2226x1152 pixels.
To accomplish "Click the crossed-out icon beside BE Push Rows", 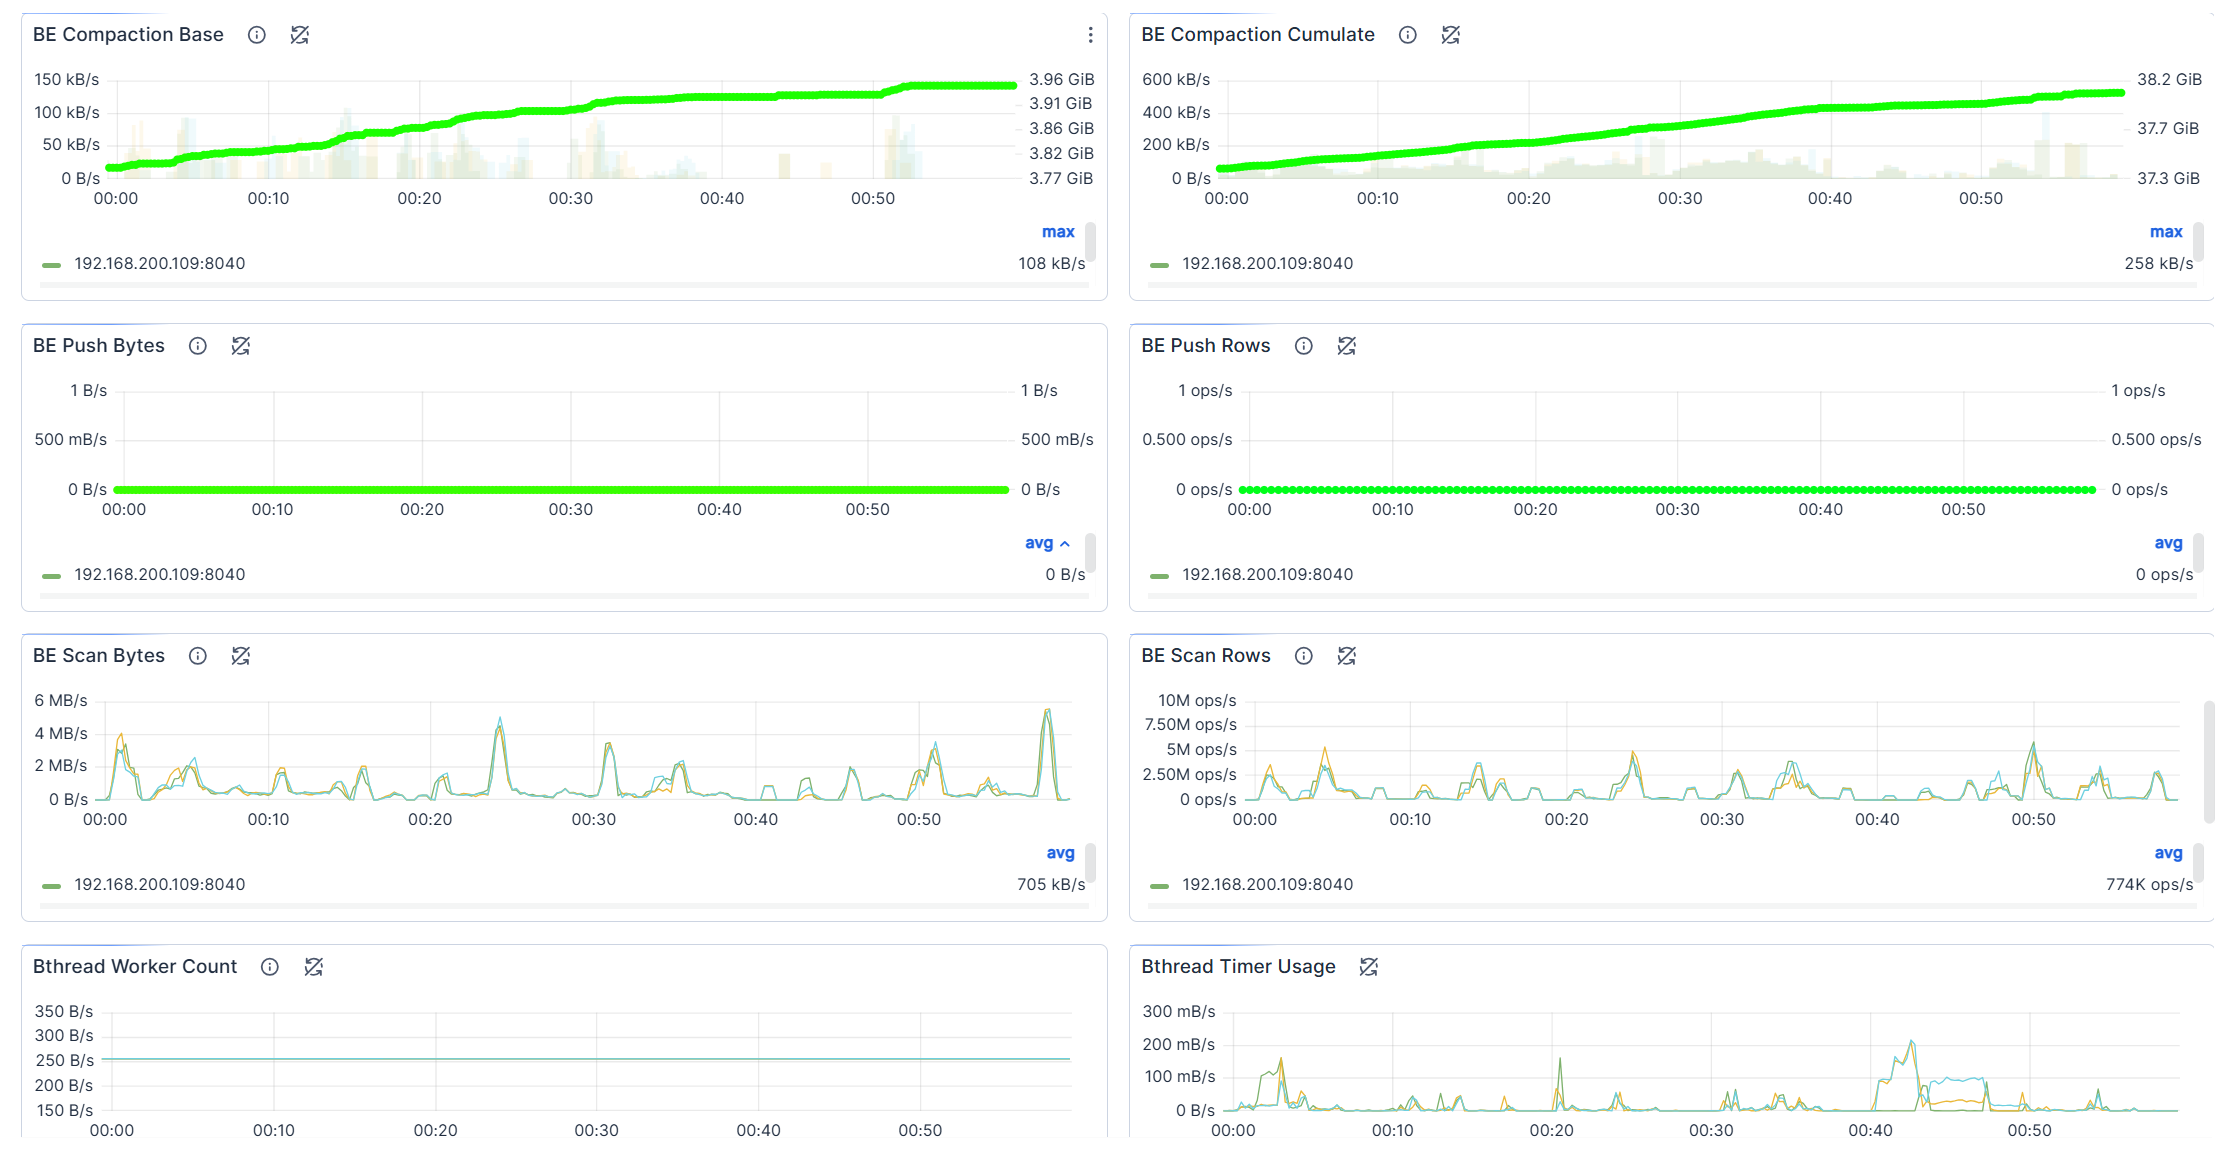I will [x=1347, y=346].
